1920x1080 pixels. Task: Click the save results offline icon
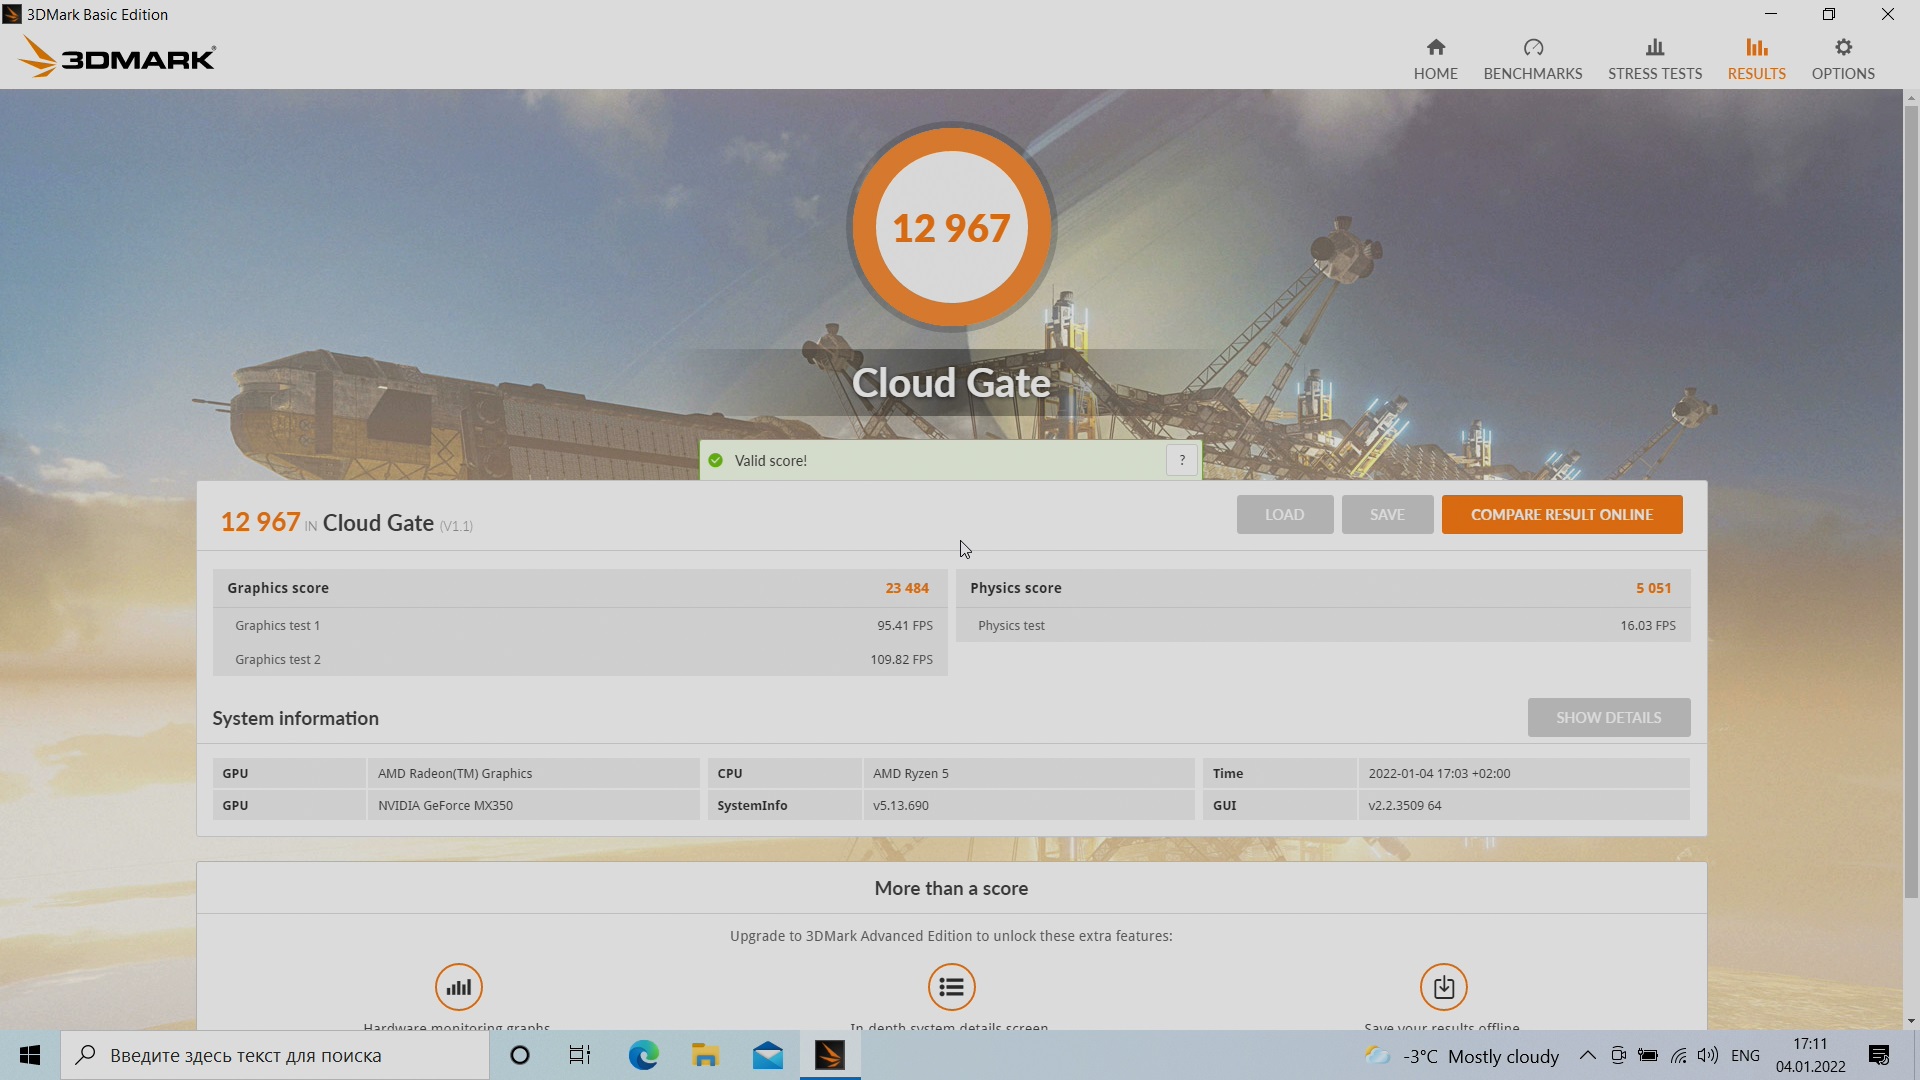[x=1443, y=987]
